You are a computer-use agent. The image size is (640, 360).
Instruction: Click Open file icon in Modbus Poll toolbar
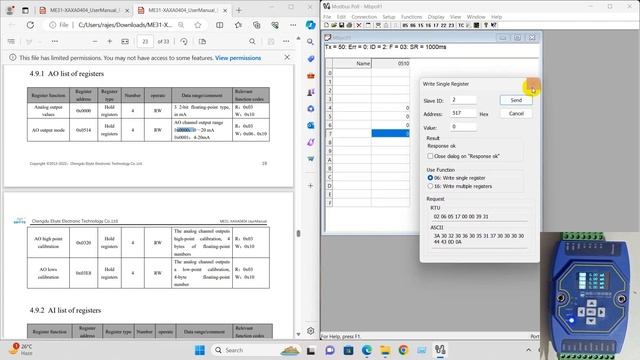(x=334, y=25)
